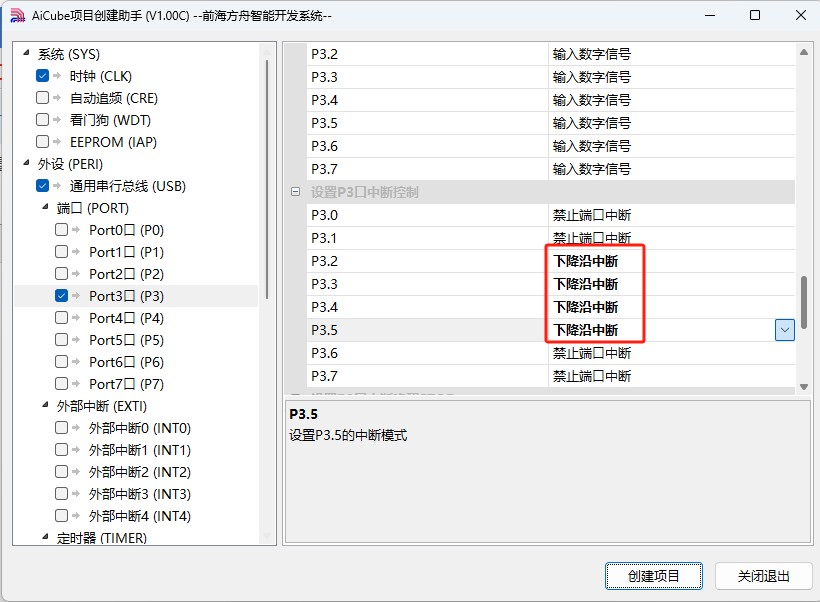The height and width of the screenshot is (602, 820).
Task: Click property grid scroll down arrow
Action: point(804,387)
